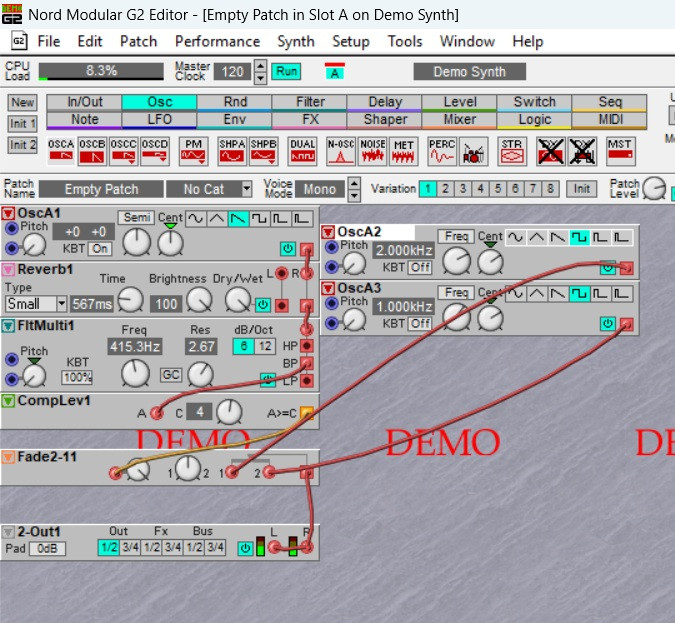Open the Synth menu
675x623 pixels.
[x=295, y=41]
